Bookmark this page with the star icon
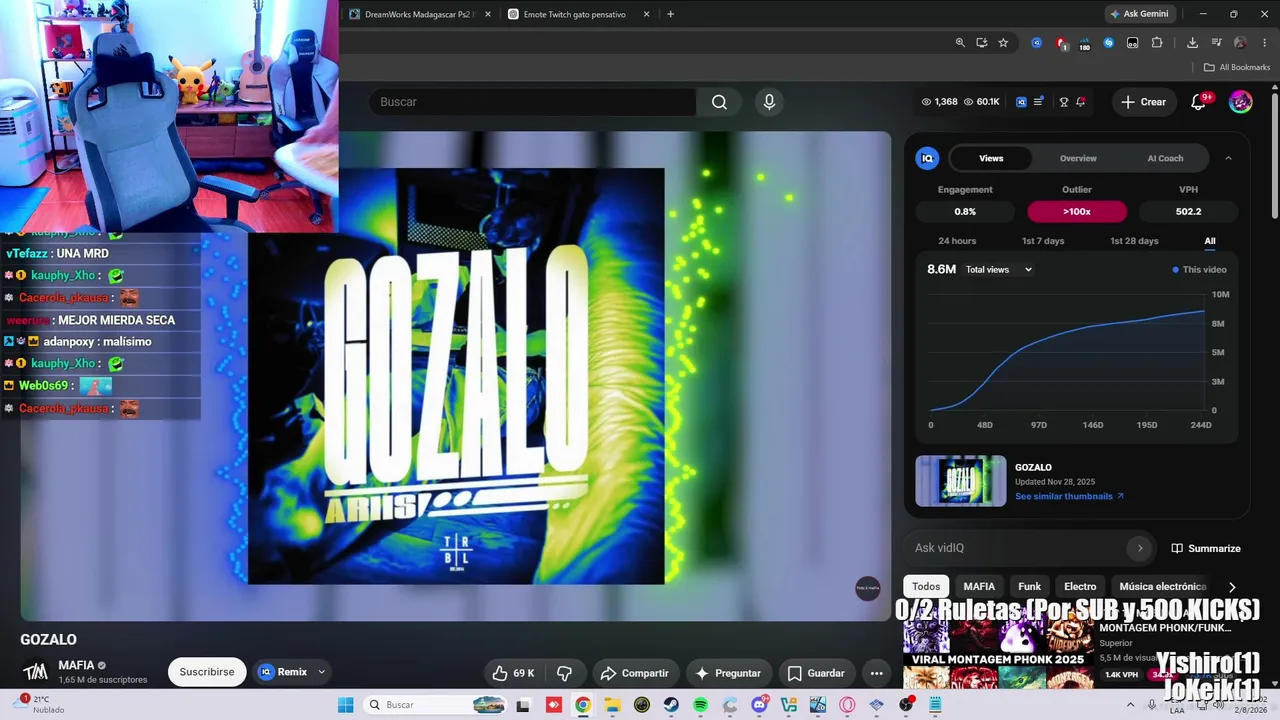The image size is (1280, 720). 1003,43
